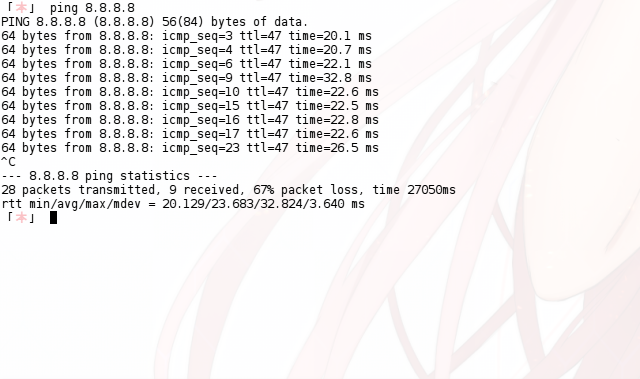Click the icmp_seq=3 reply line
The image size is (640, 379).
click(x=187, y=36)
